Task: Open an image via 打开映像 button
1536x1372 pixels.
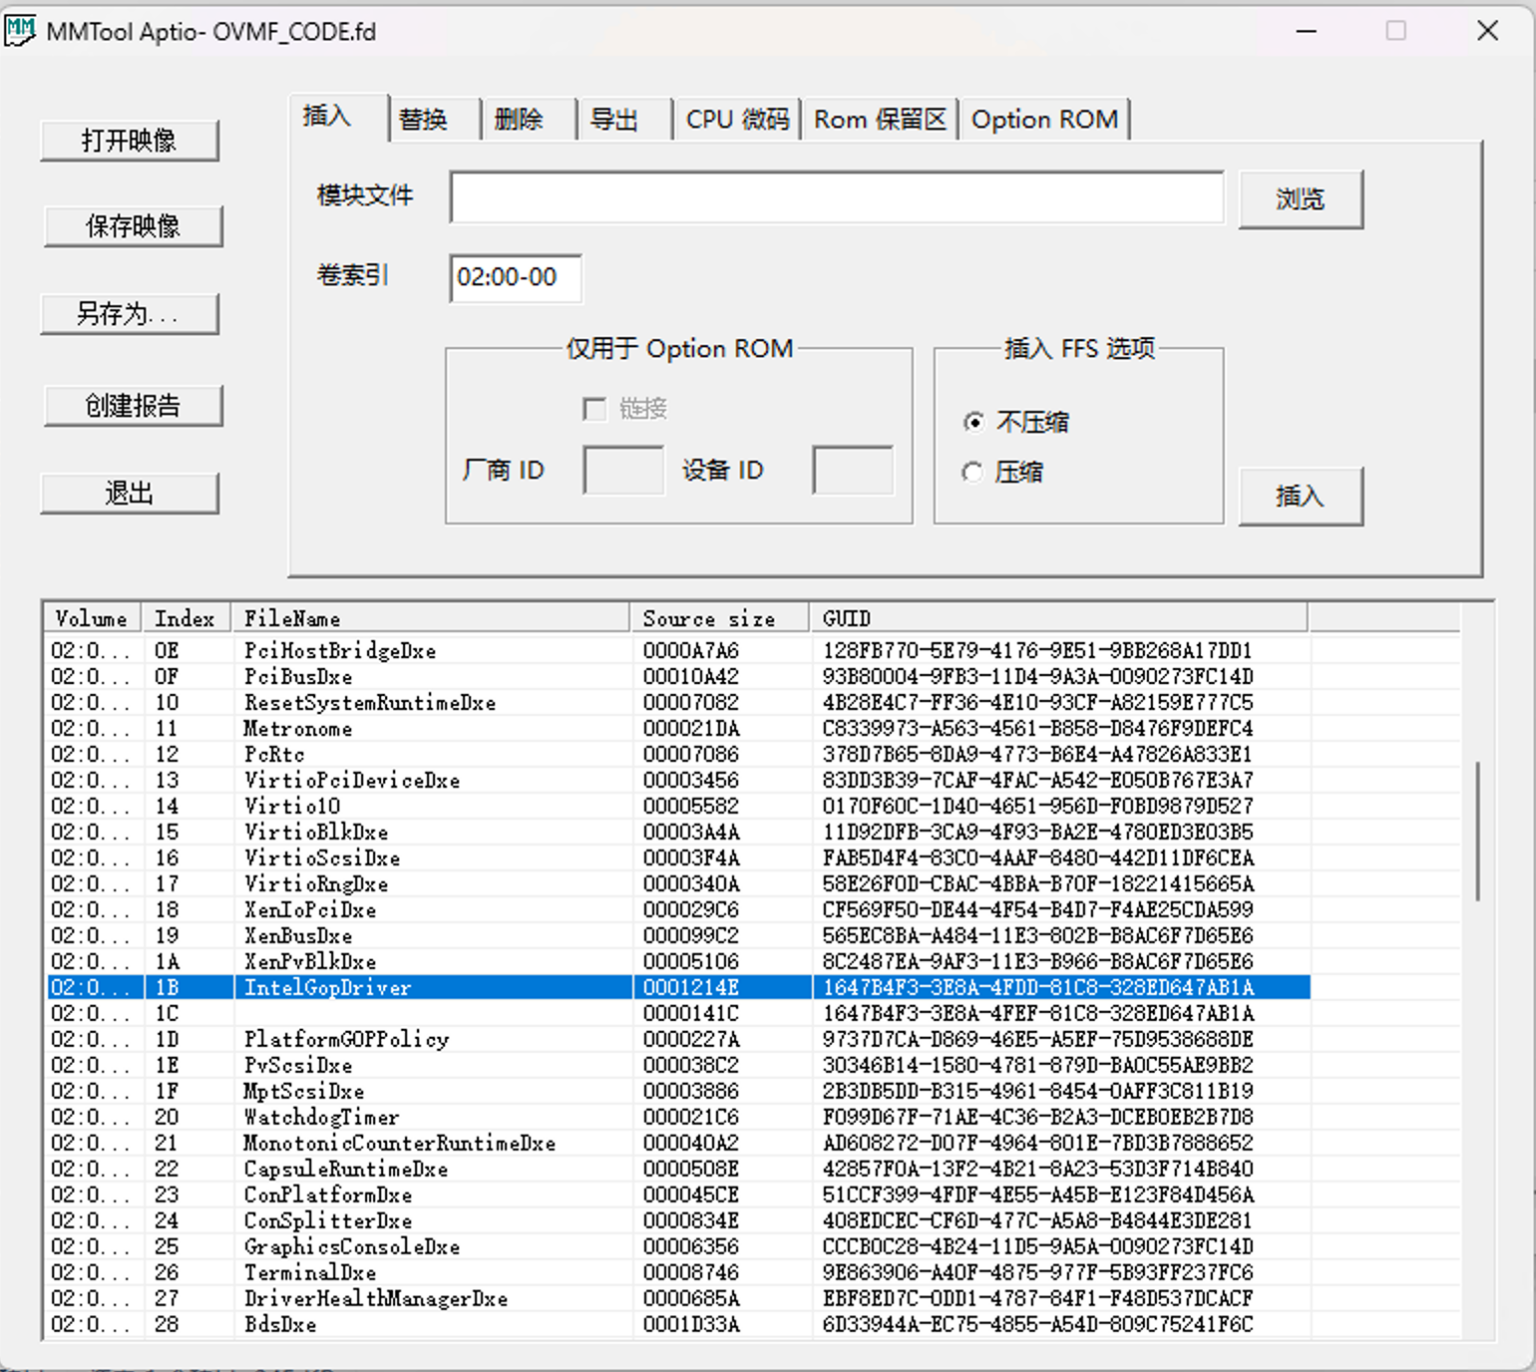Action: (x=129, y=139)
